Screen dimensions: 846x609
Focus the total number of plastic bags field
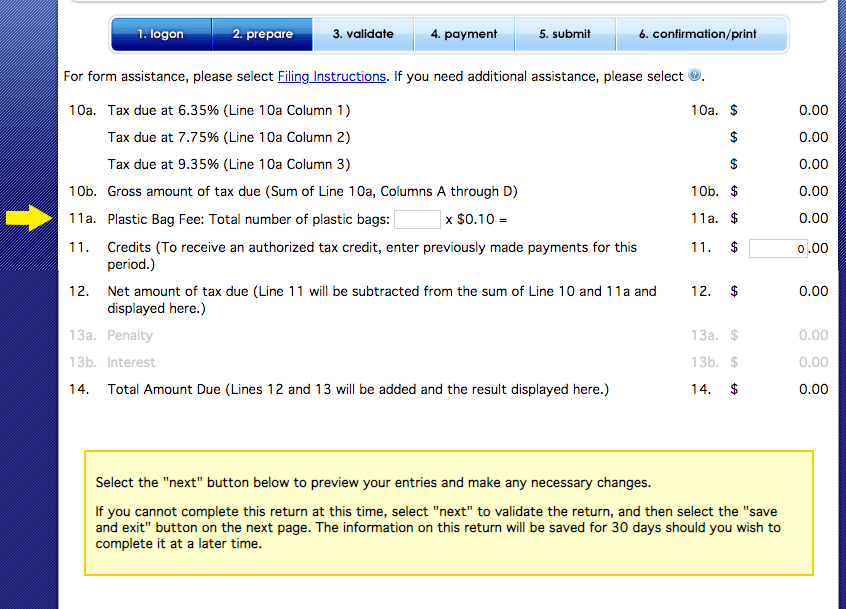(417, 219)
